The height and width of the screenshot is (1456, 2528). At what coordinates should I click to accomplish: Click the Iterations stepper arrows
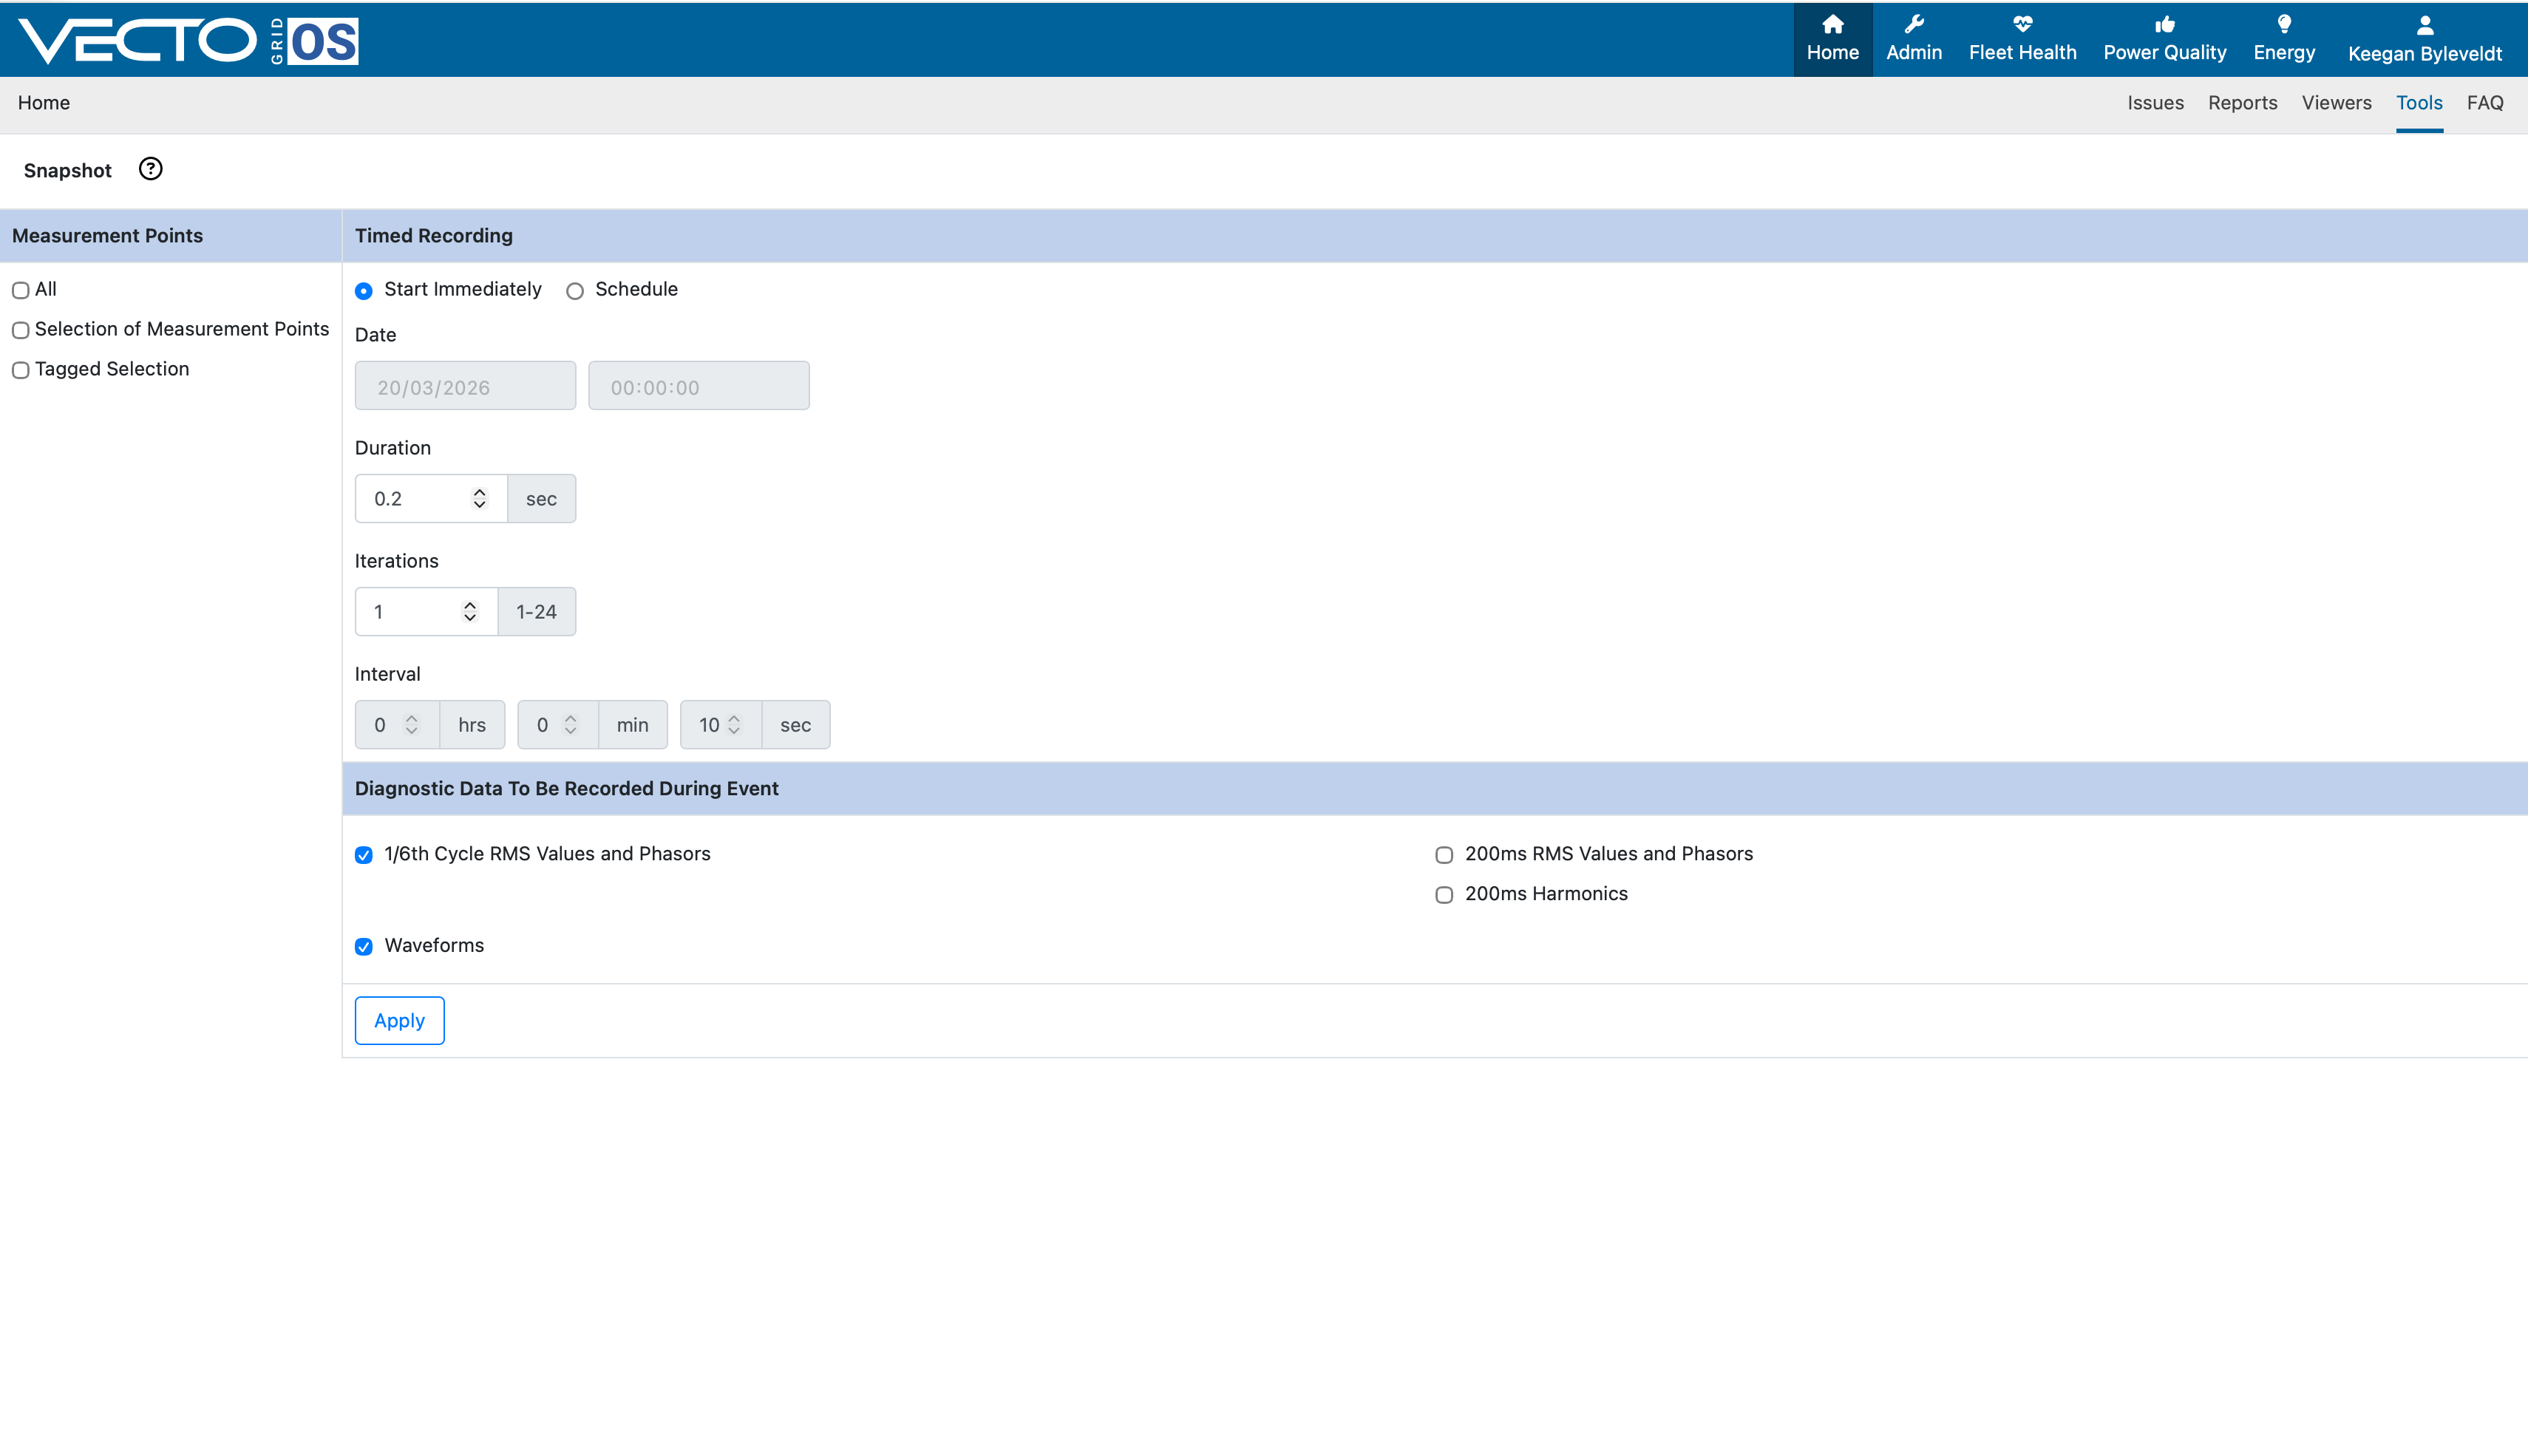click(x=470, y=611)
